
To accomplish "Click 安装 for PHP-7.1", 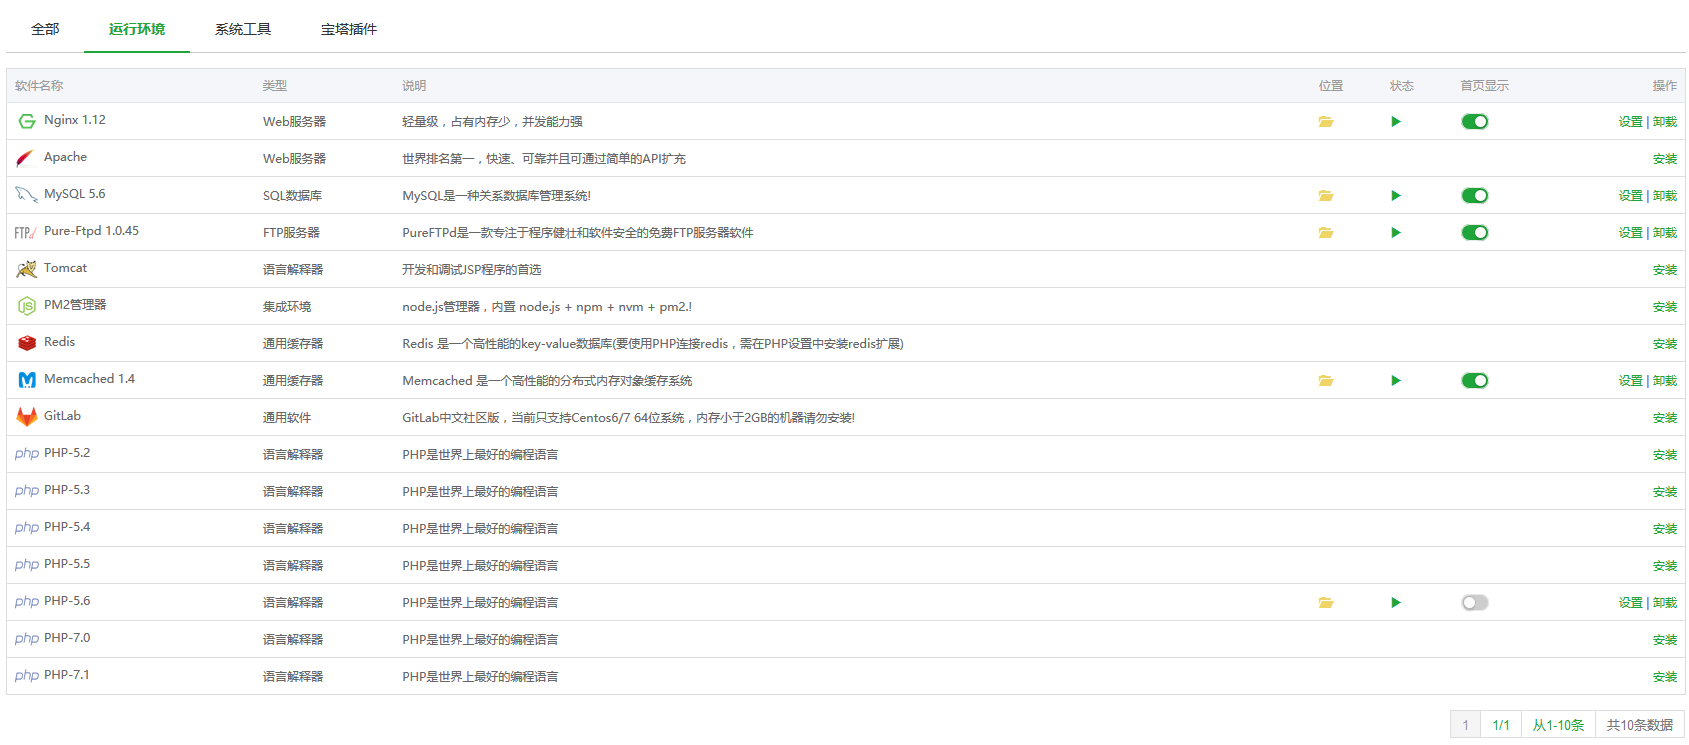I will 1665,677.
